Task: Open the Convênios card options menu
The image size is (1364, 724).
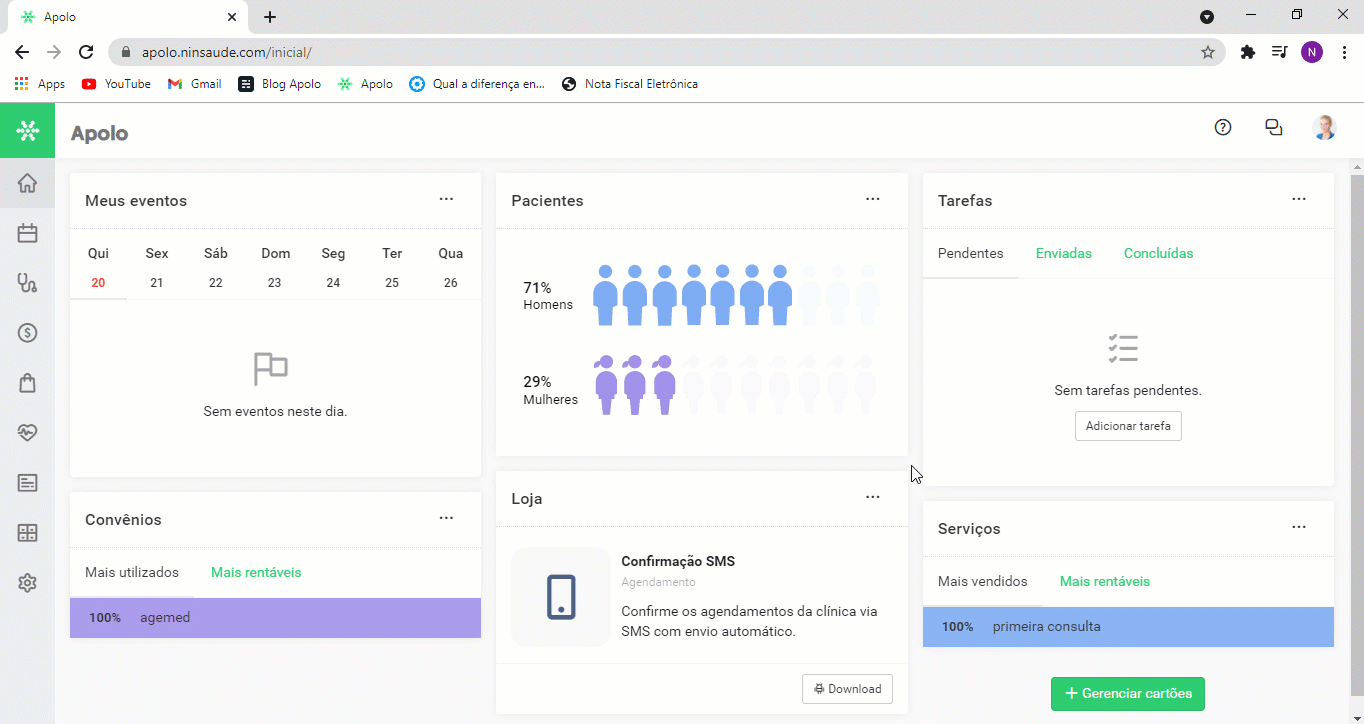Action: coord(446,518)
